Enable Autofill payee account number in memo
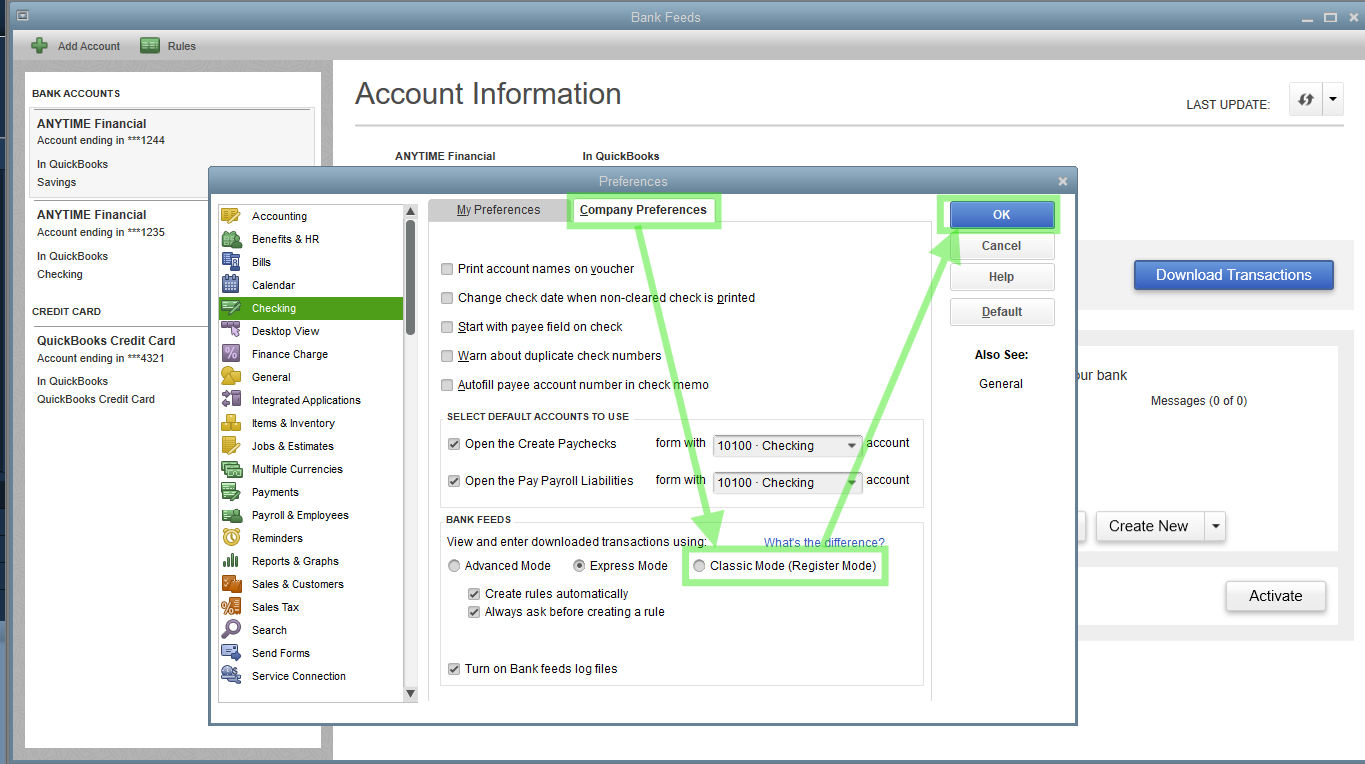 447,385
